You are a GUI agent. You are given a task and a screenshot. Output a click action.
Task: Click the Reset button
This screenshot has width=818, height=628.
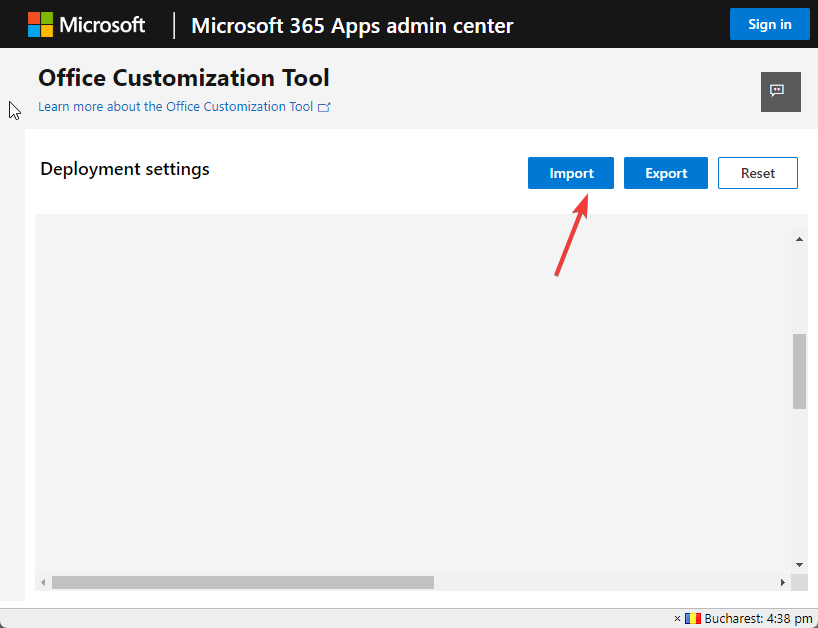click(757, 173)
